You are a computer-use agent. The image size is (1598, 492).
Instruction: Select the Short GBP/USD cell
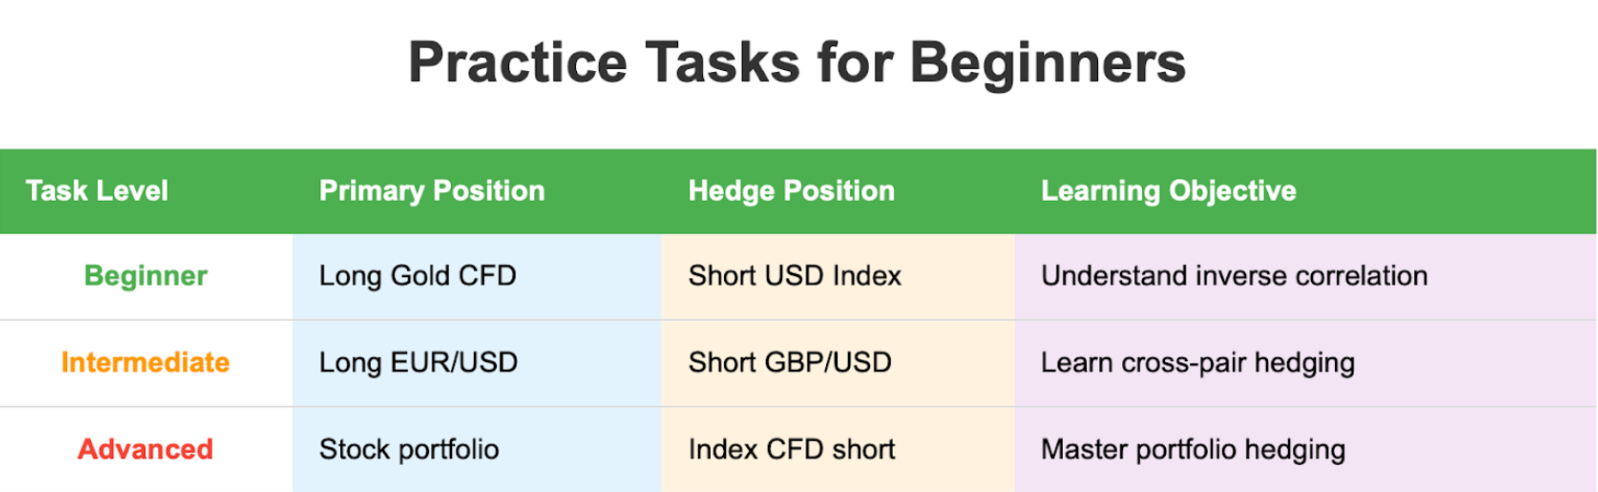point(790,362)
